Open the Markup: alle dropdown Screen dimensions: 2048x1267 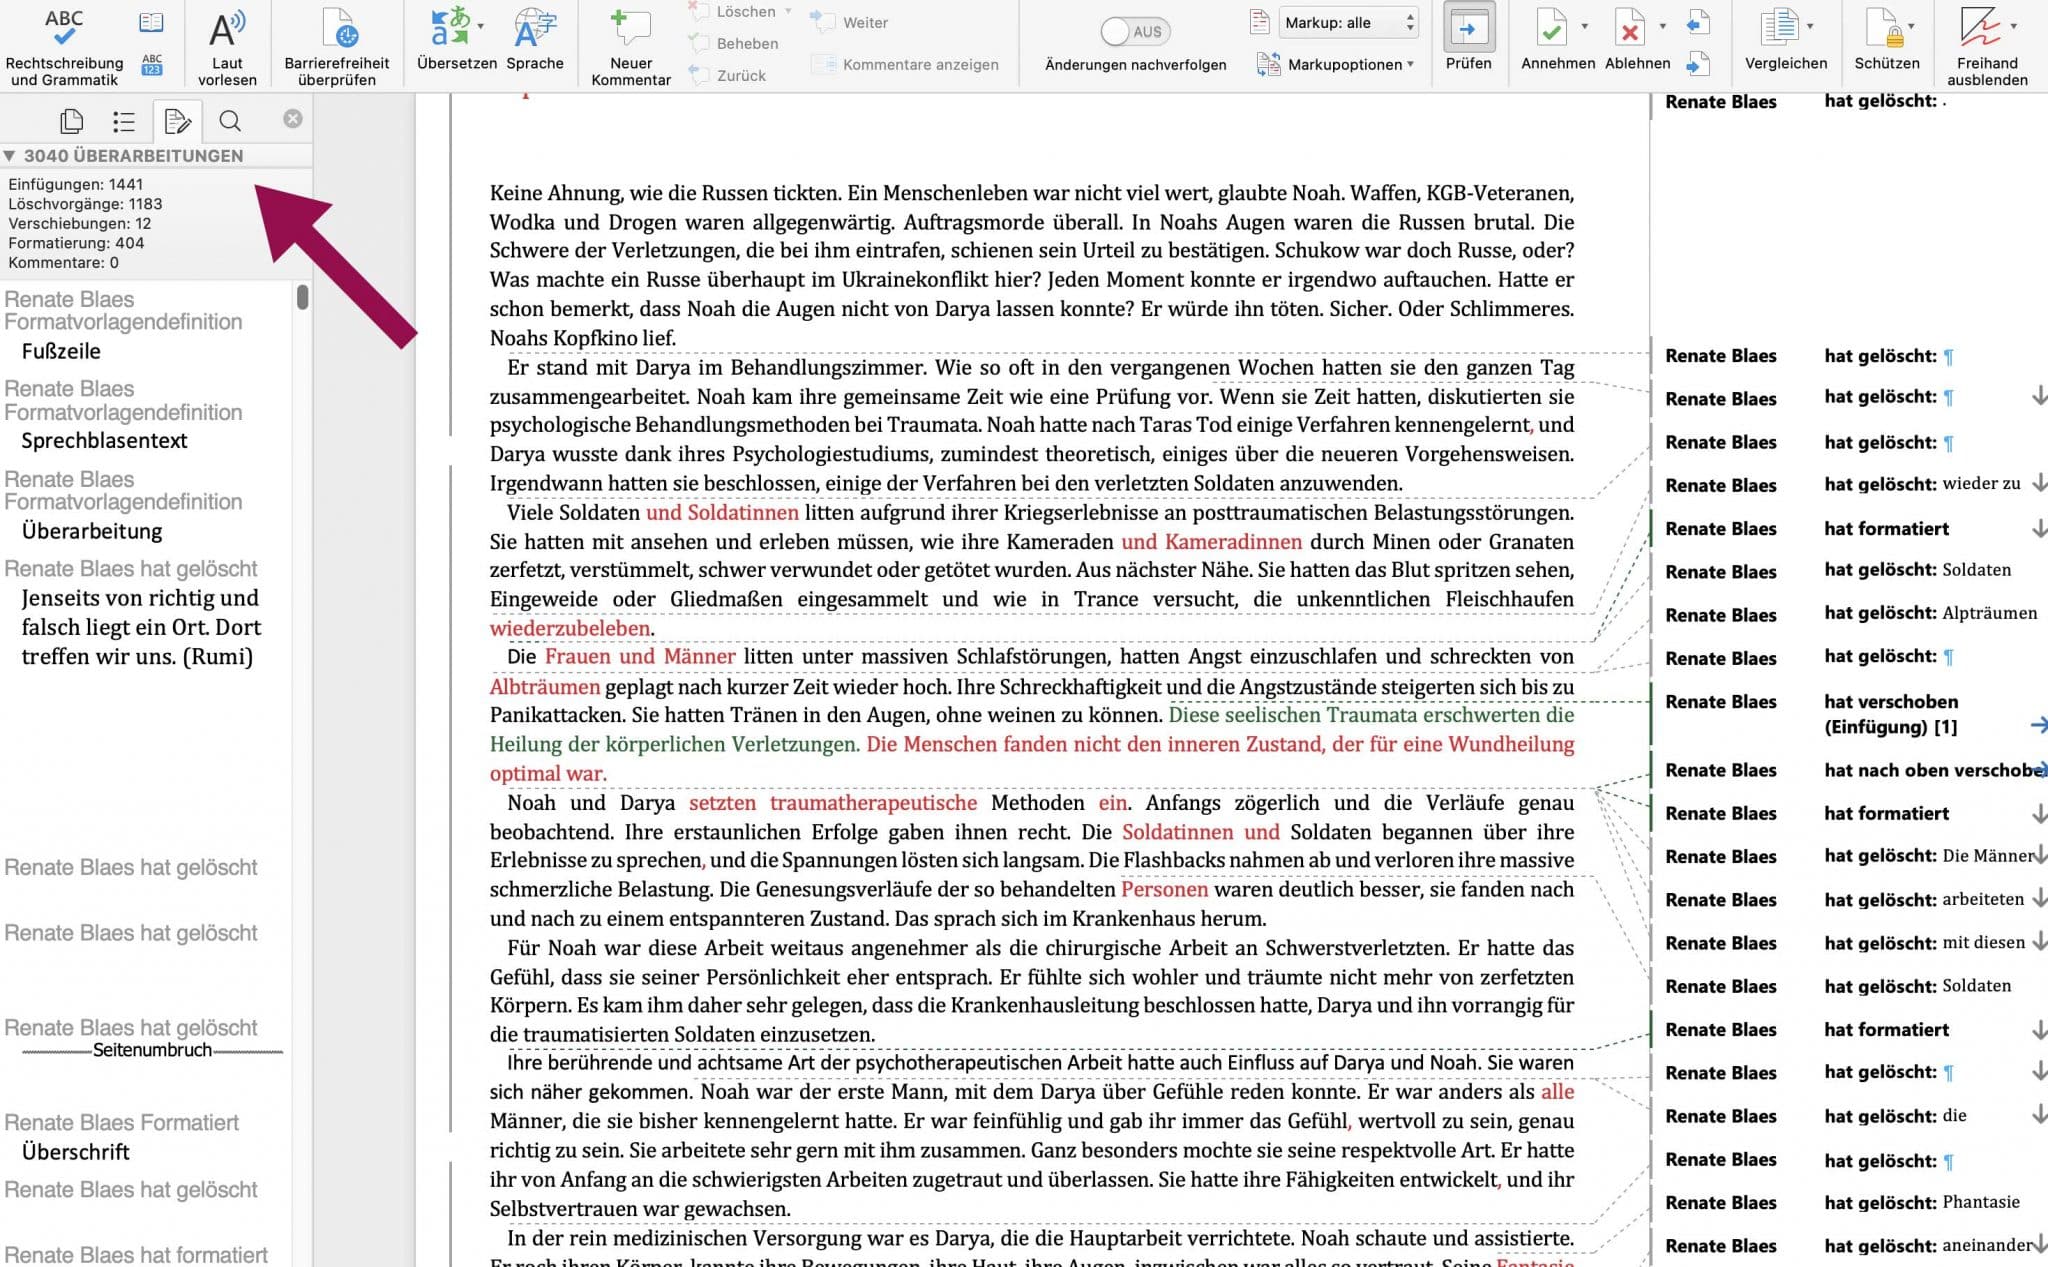click(1348, 23)
